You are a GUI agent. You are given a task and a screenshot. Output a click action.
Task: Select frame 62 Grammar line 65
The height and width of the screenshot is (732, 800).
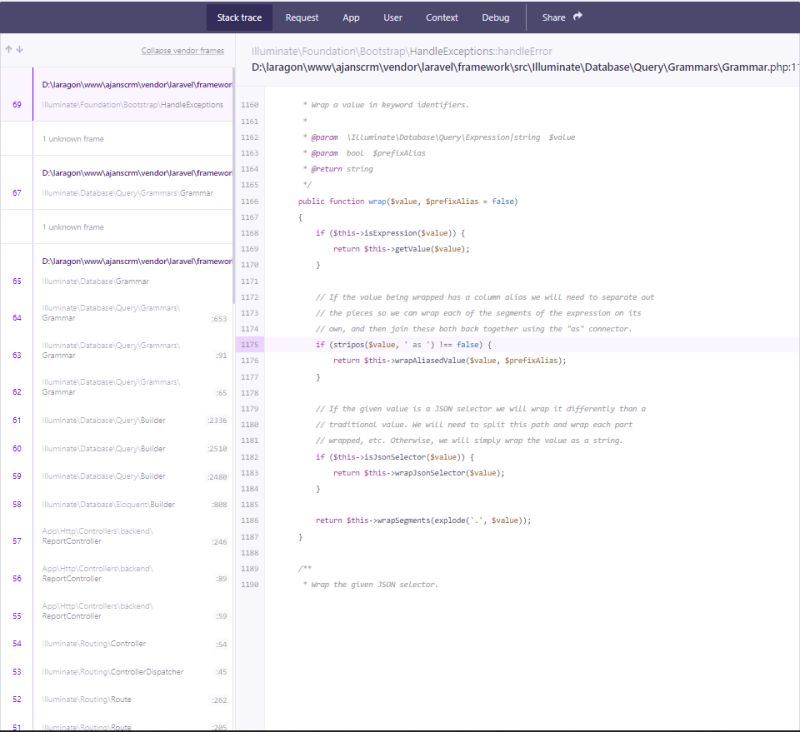pos(117,387)
